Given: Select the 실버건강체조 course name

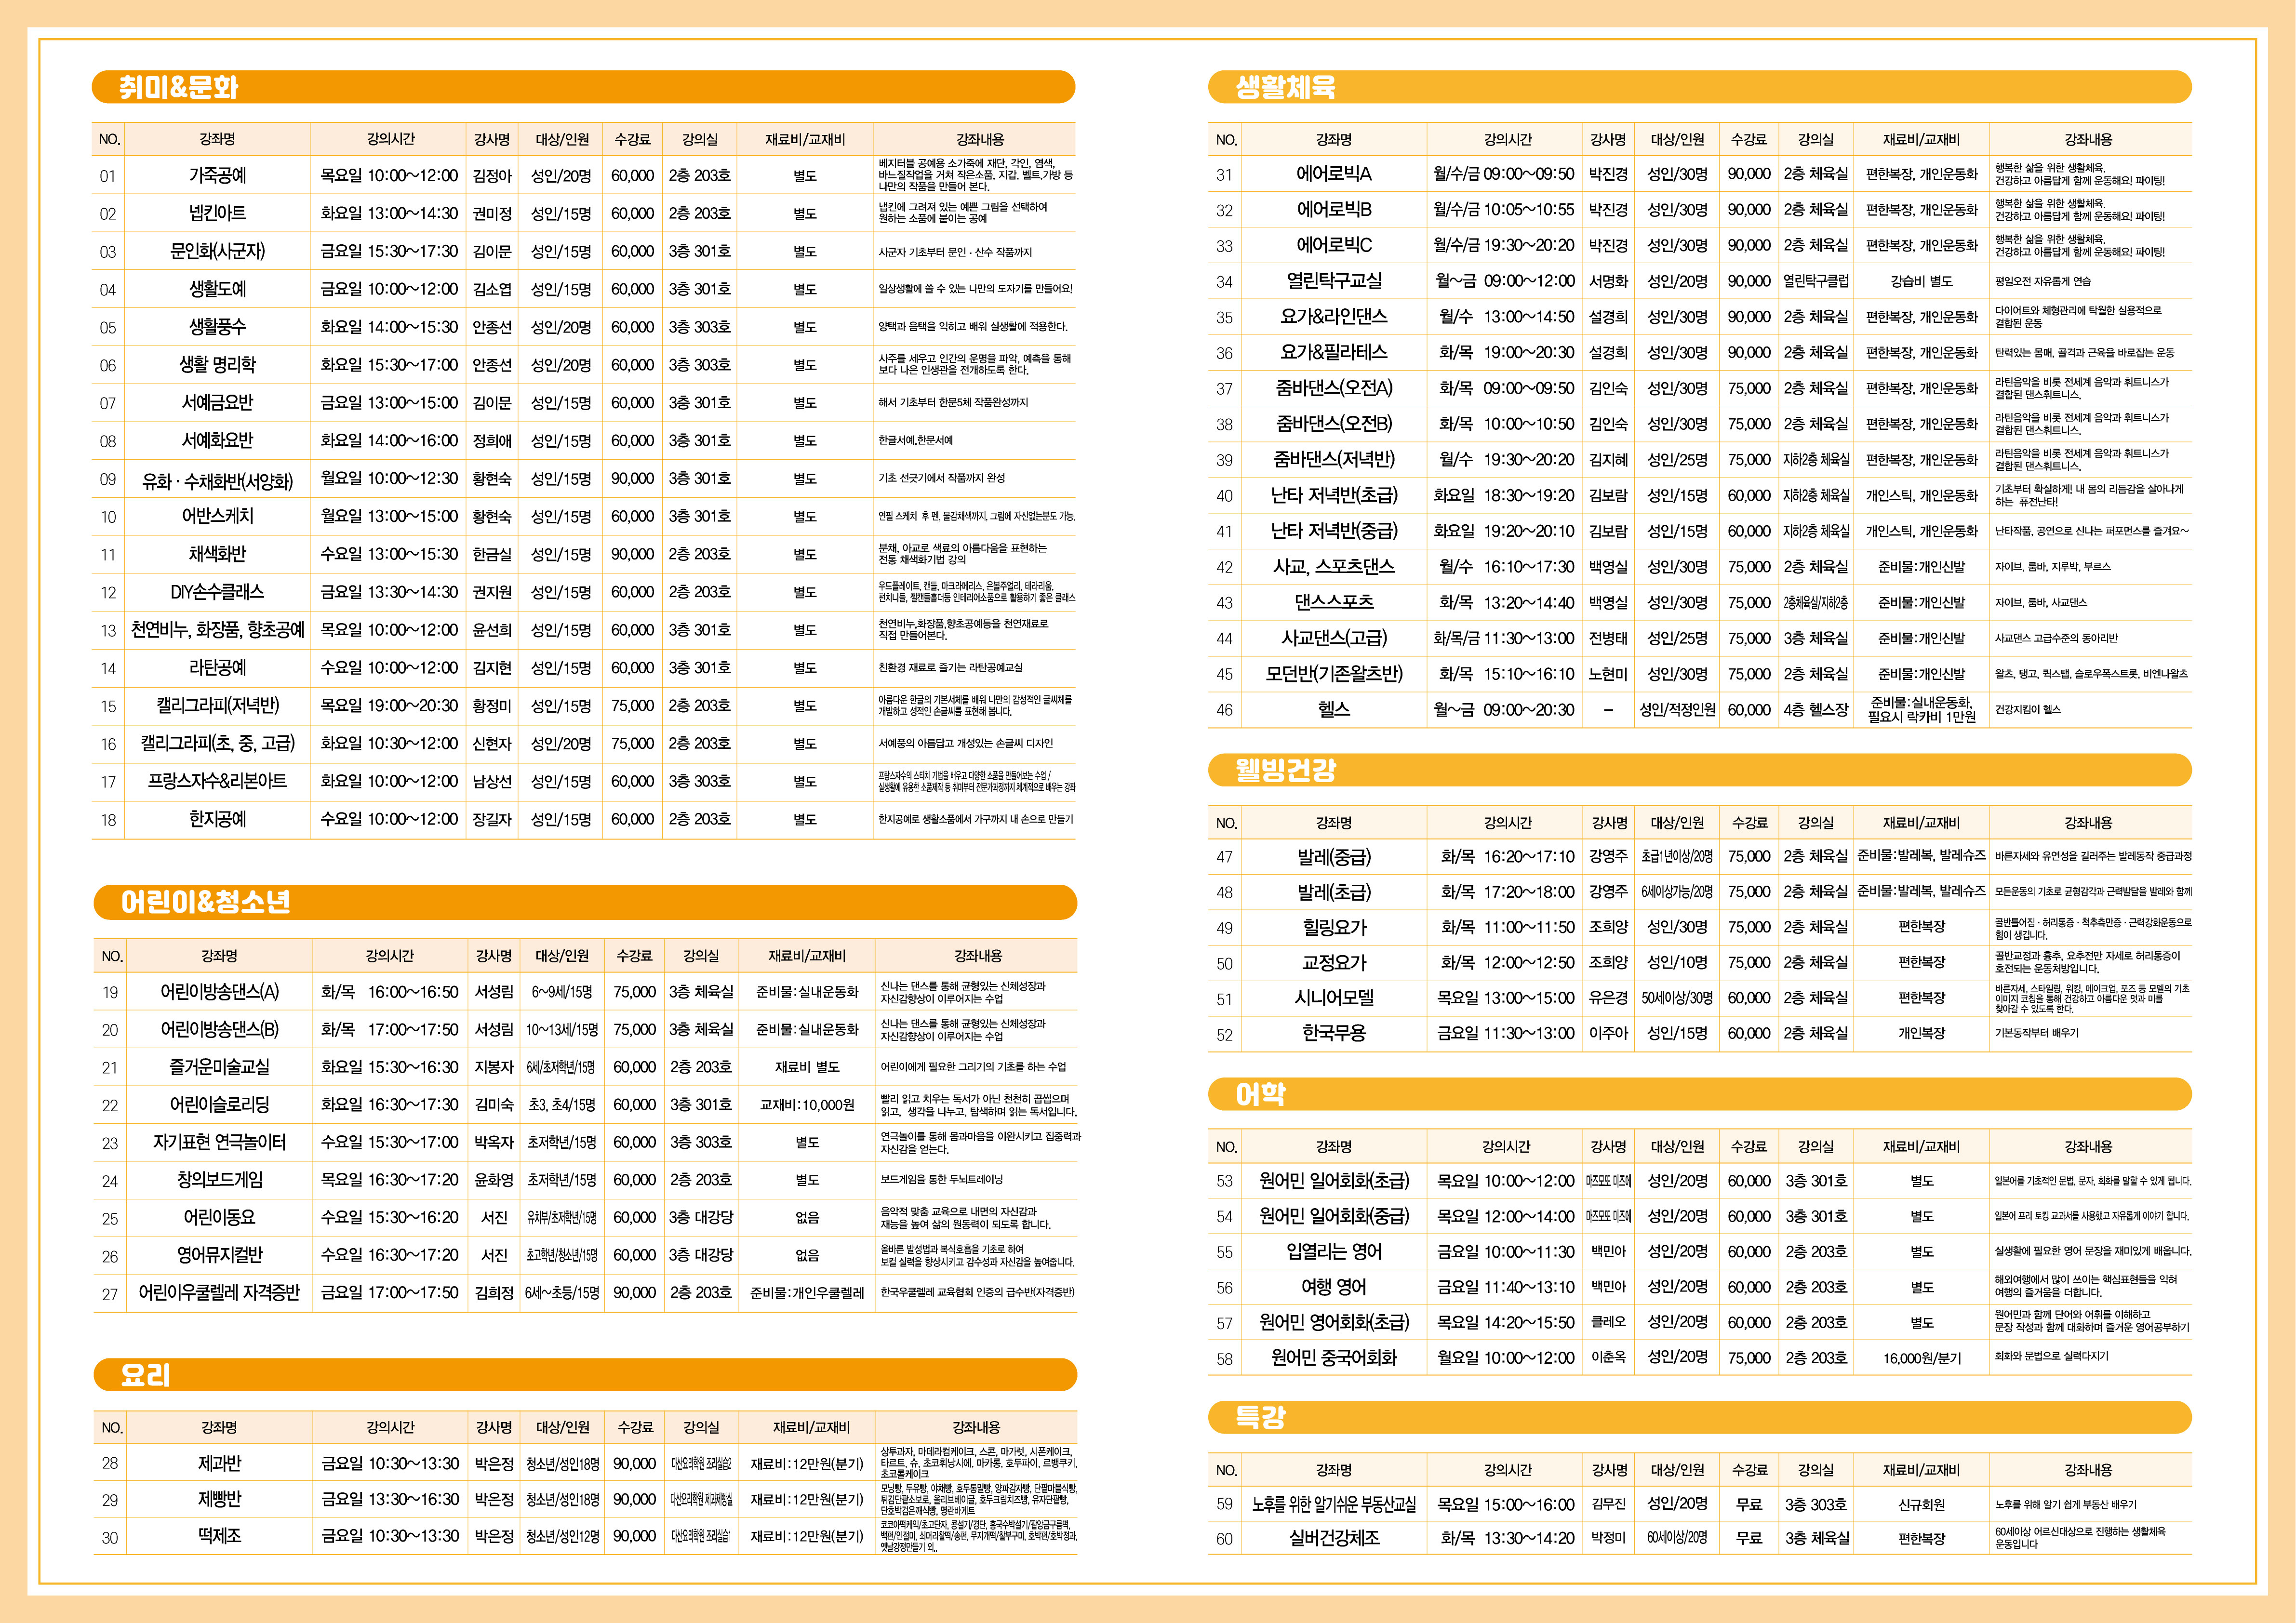Looking at the screenshot, I should pos(1333,1538).
